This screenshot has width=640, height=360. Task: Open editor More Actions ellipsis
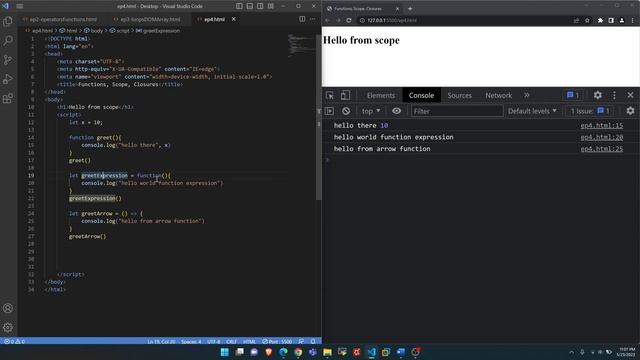pyautogui.click(x=312, y=19)
